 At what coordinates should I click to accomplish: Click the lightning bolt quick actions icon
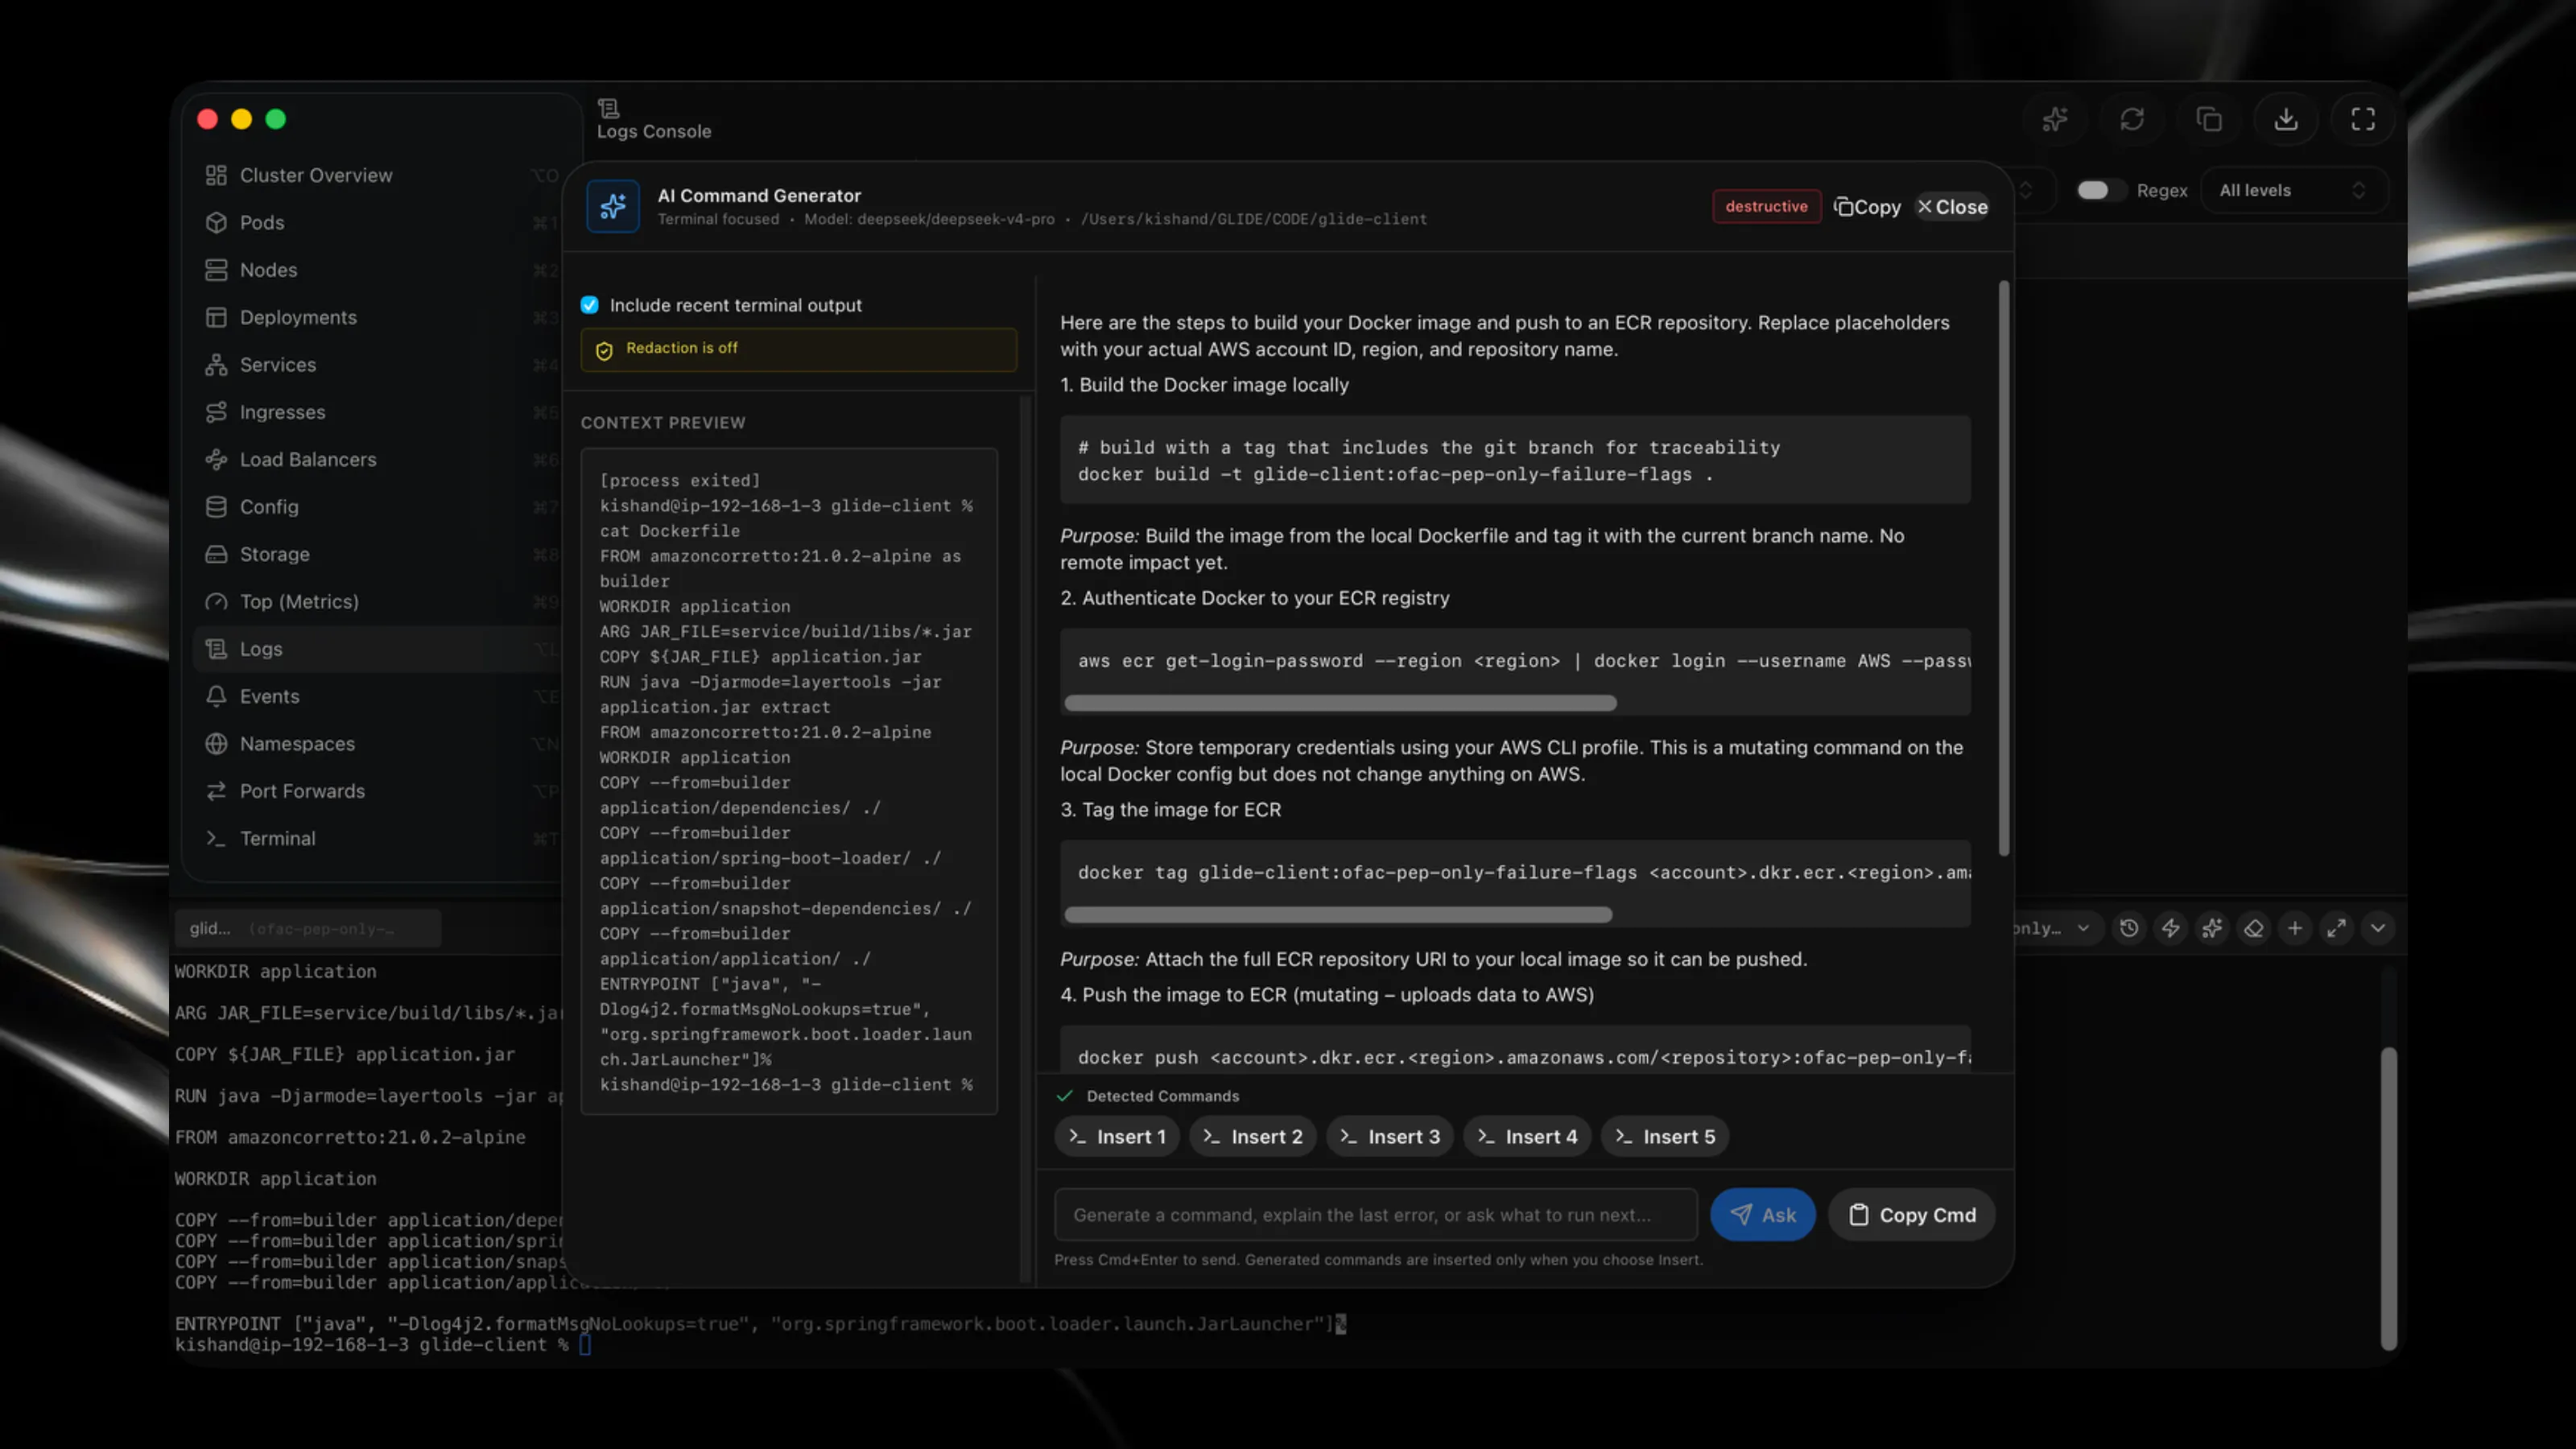(2170, 928)
